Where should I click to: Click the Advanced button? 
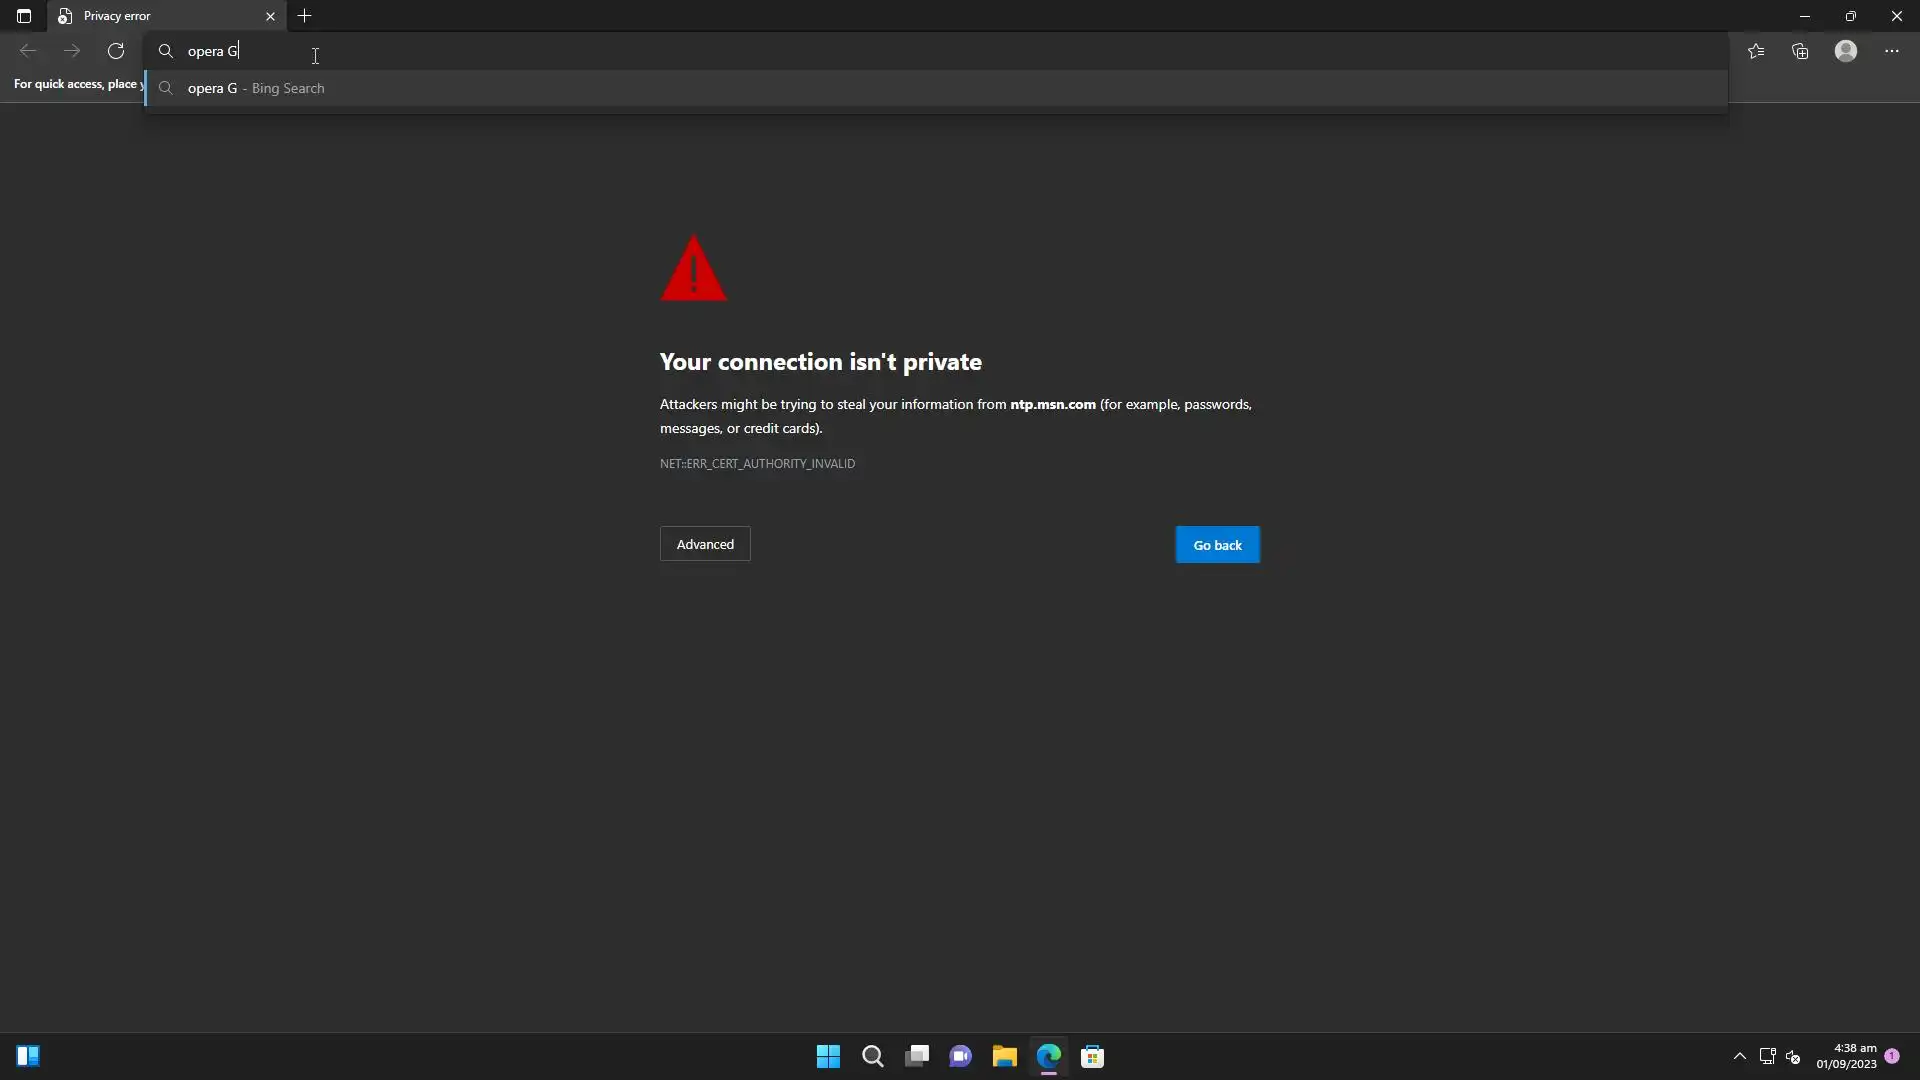pyautogui.click(x=705, y=544)
